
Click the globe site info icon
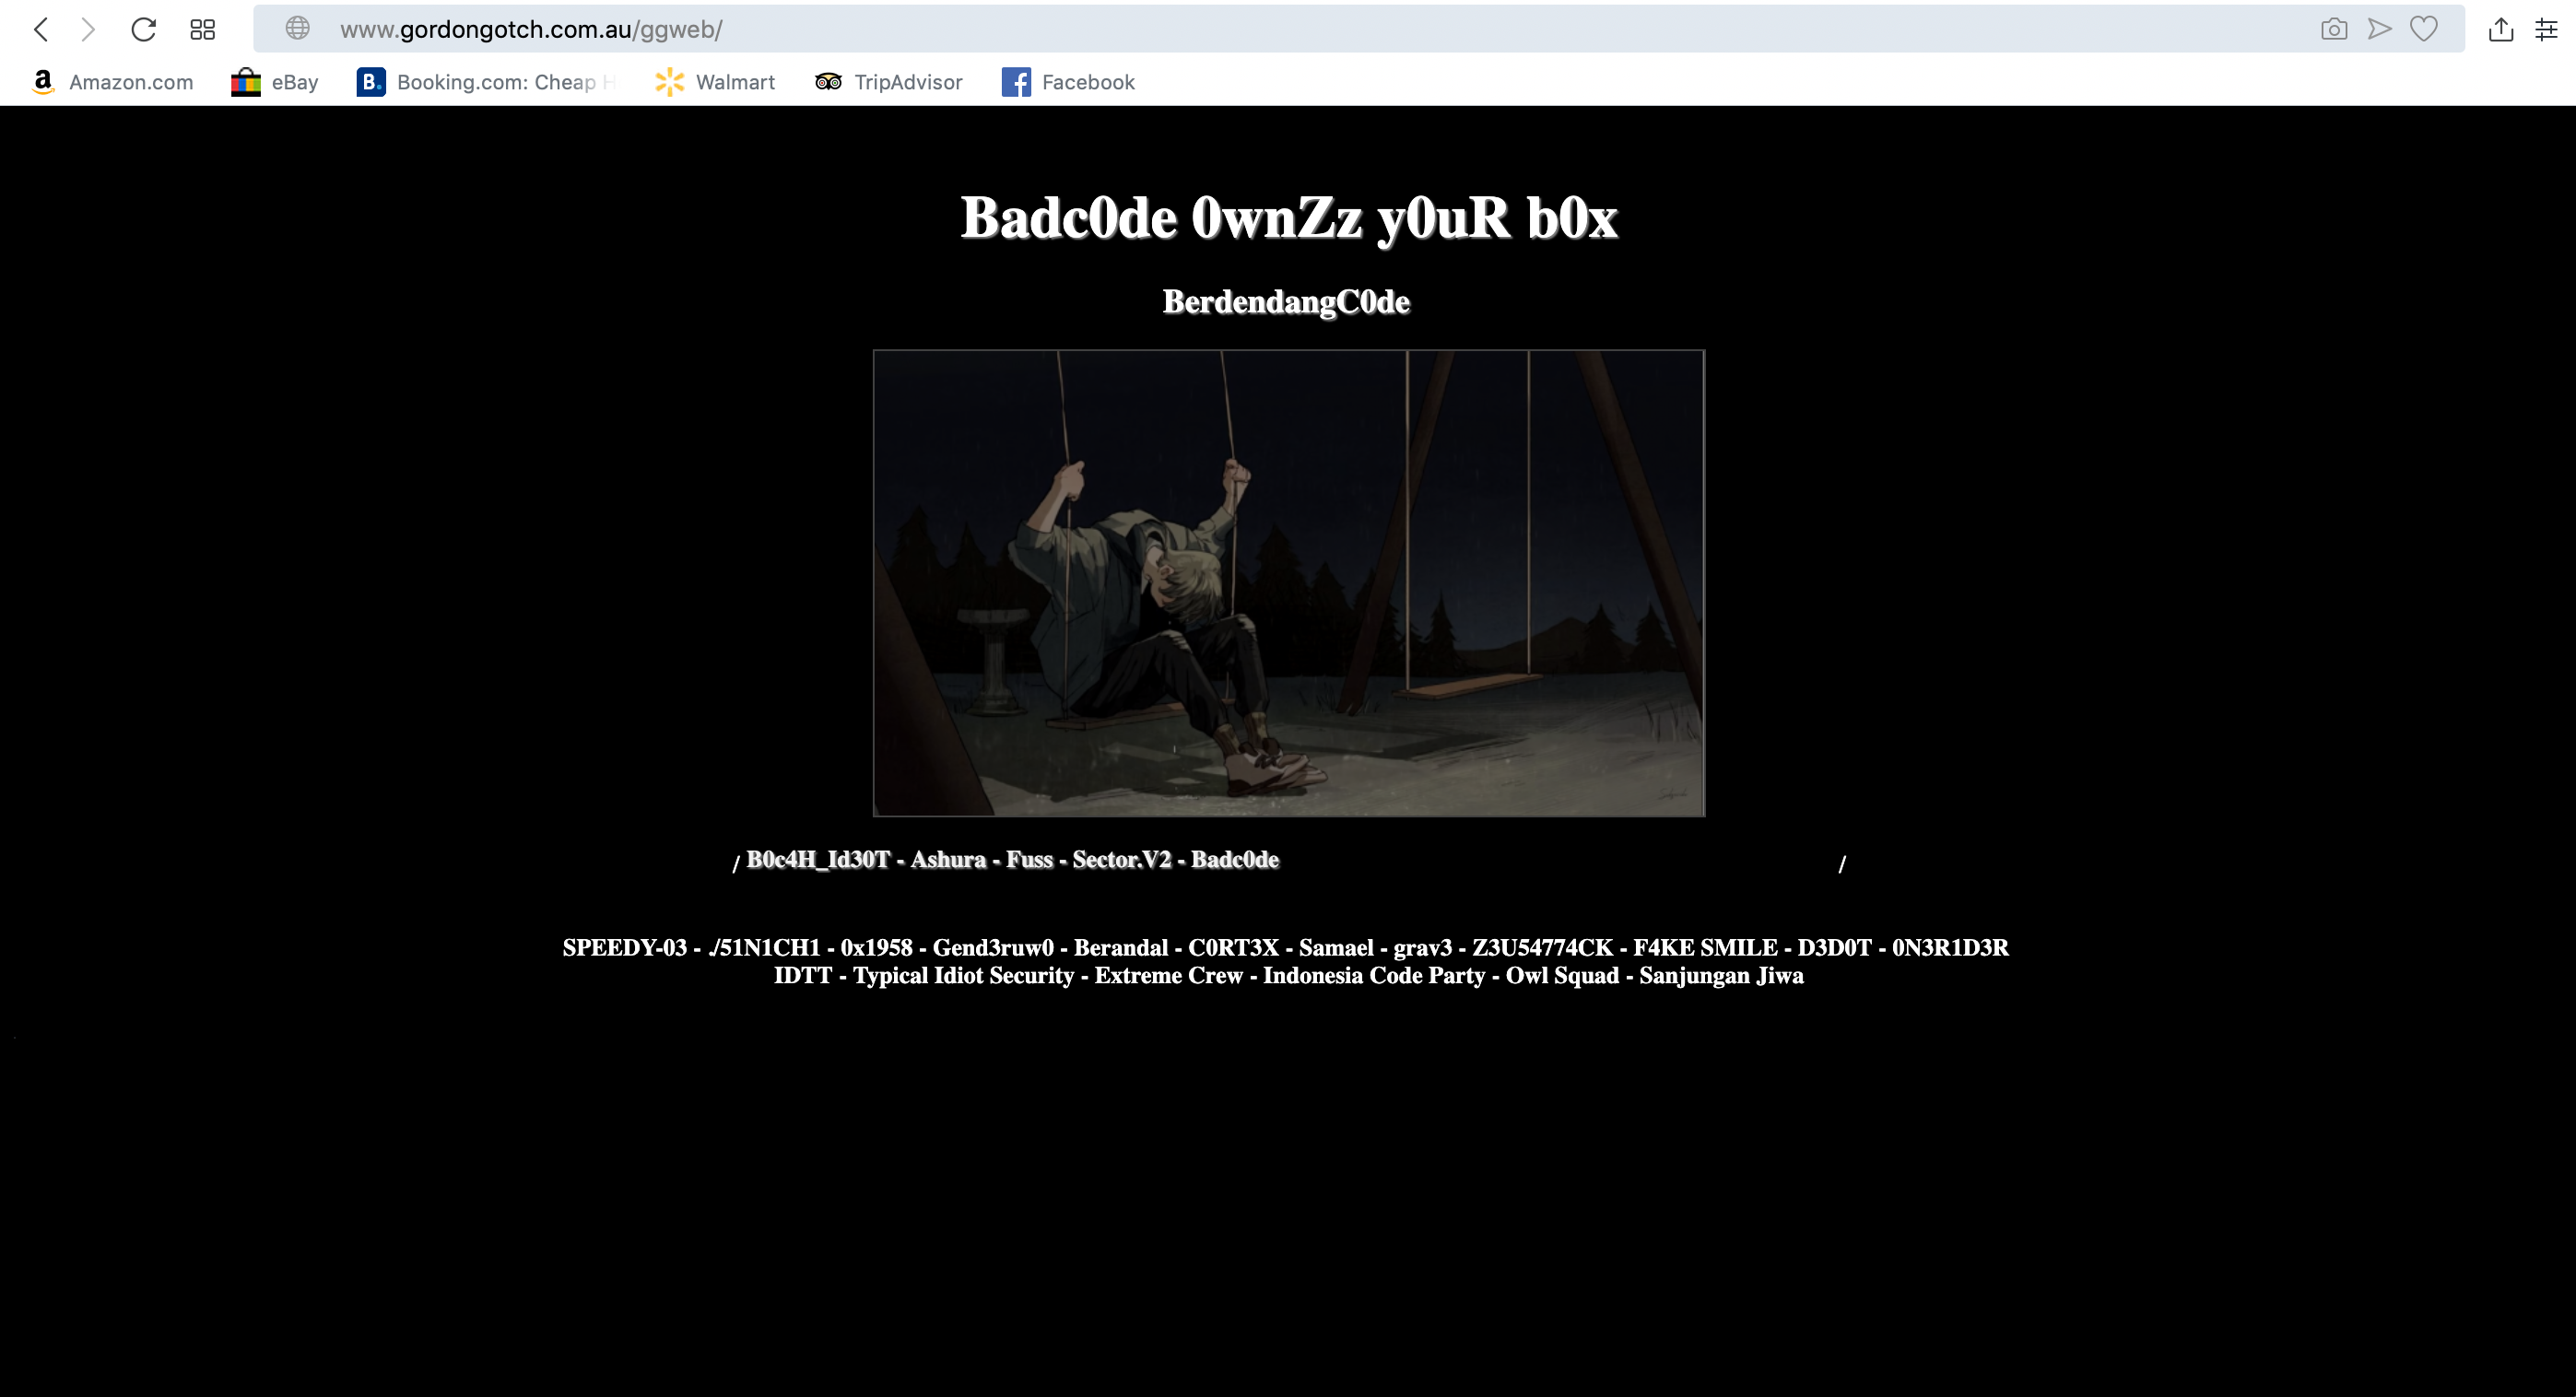(x=297, y=28)
